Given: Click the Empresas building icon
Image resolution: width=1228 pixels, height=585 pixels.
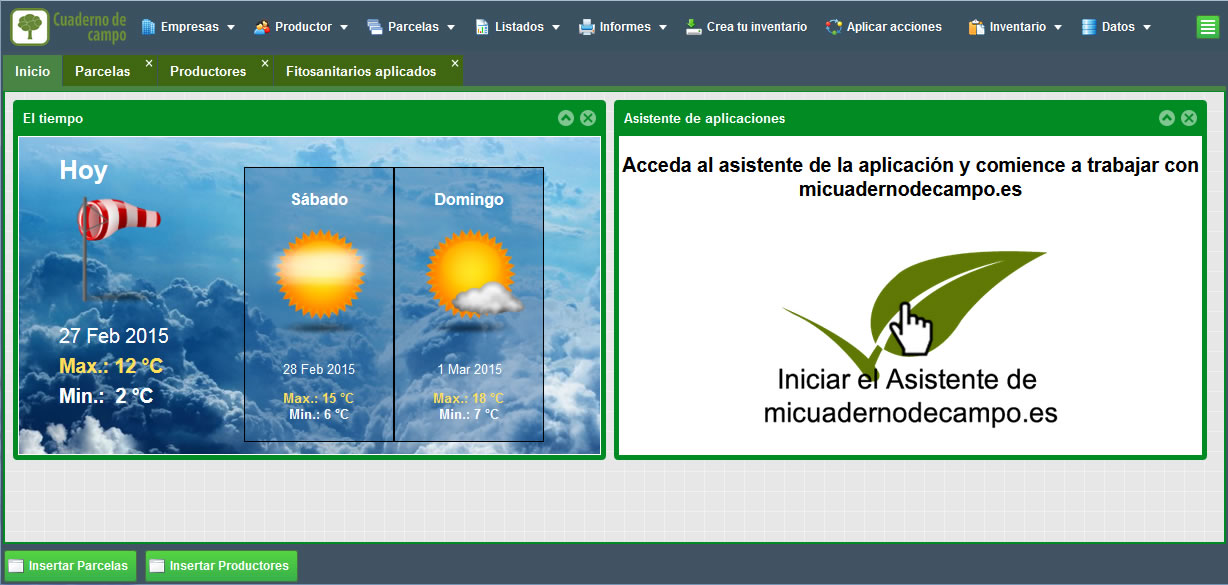Looking at the screenshot, I should pos(148,27).
